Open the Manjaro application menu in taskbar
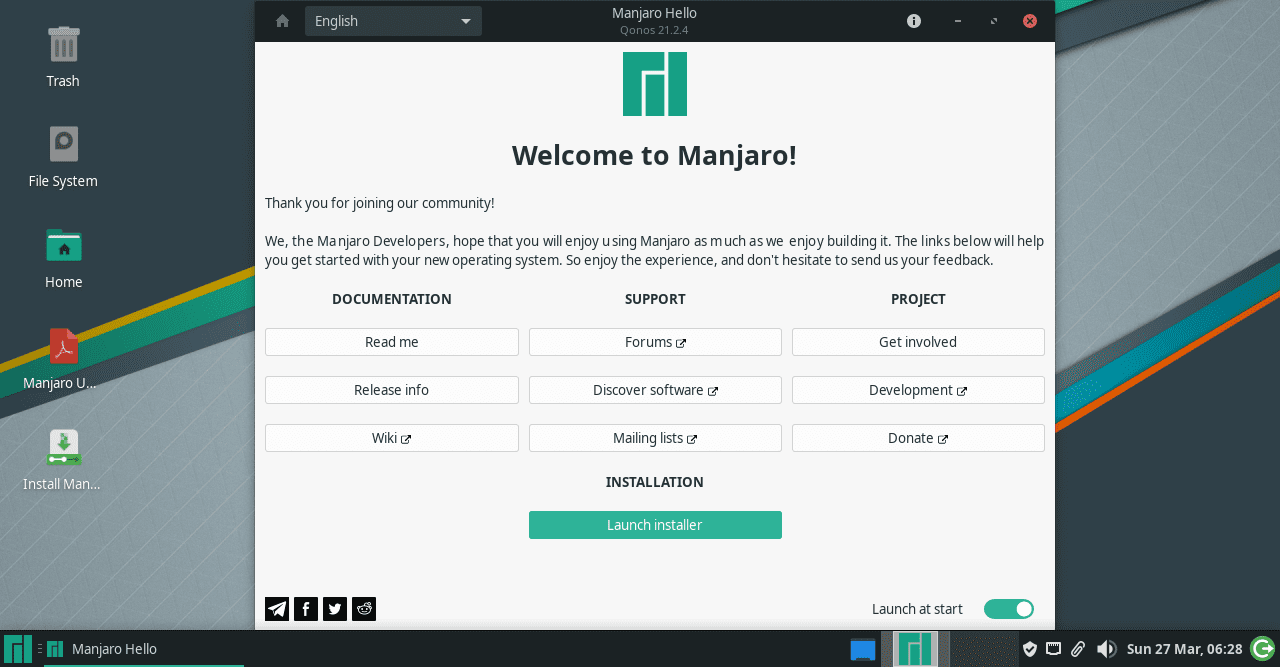This screenshot has height=667, width=1280. pos(17,649)
